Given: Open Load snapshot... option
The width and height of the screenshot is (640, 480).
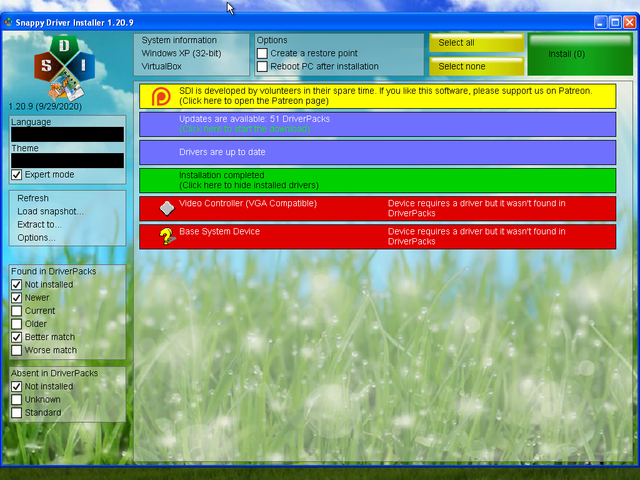Looking at the screenshot, I should pyautogui.click(x=50, y=211).
